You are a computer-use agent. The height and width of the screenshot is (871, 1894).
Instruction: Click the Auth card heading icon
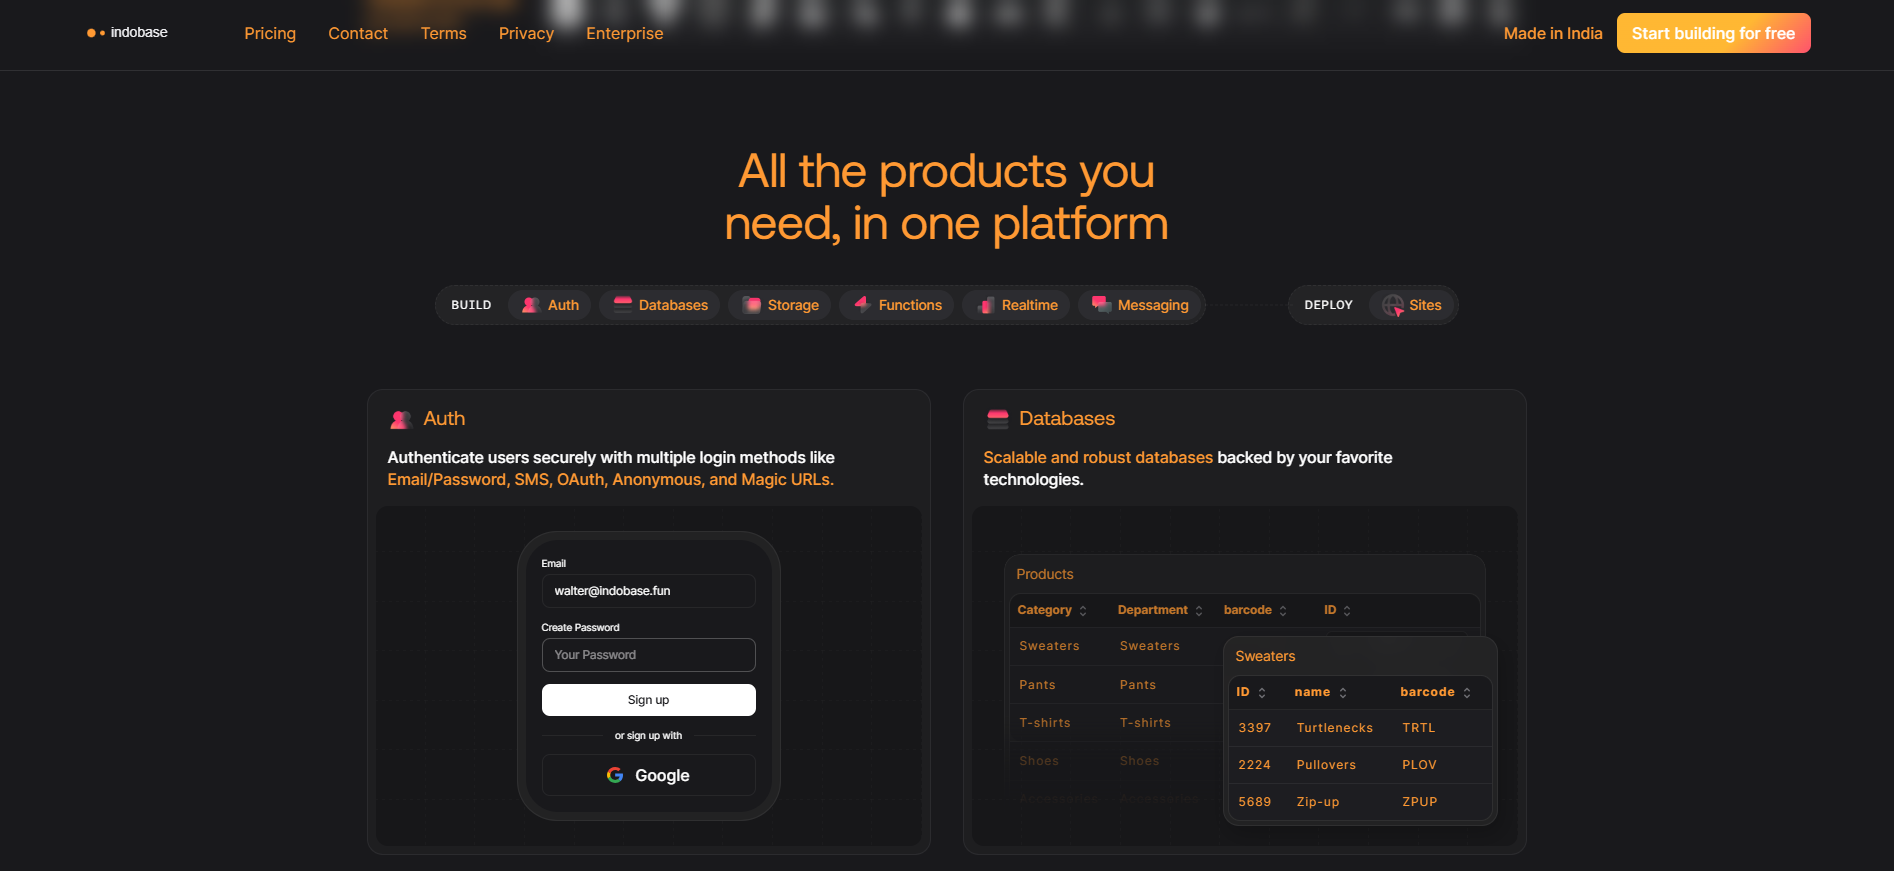tap(401, 419)
